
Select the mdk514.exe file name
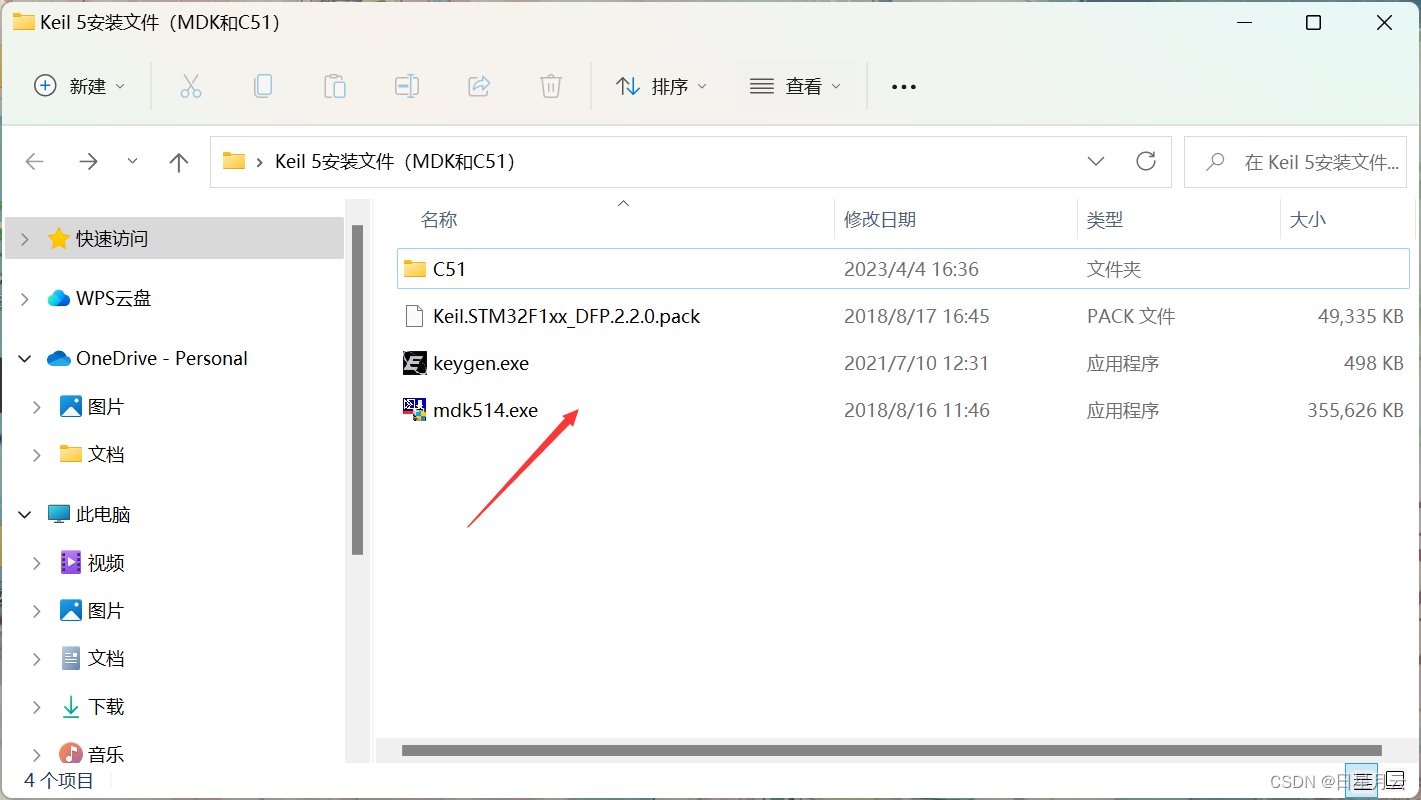click(x=485, y=410)
